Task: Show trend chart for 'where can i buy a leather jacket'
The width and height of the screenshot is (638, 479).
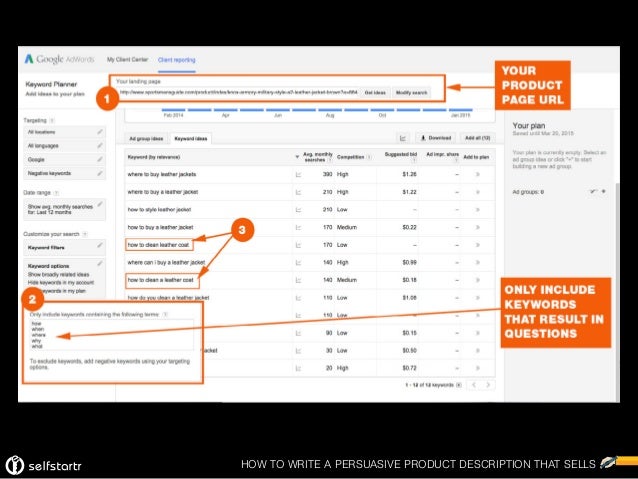Action: pyautogui.click(x=298, y=262)
